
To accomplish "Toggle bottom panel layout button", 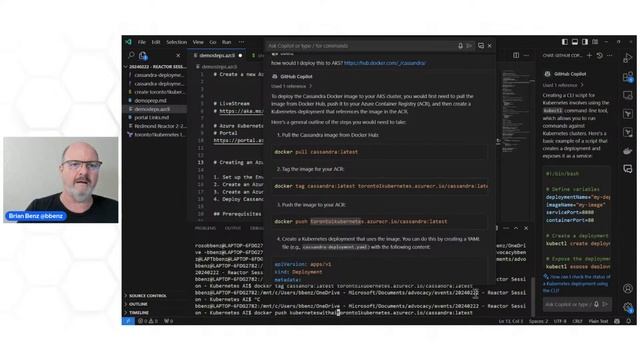I will (x=575, y=42).
